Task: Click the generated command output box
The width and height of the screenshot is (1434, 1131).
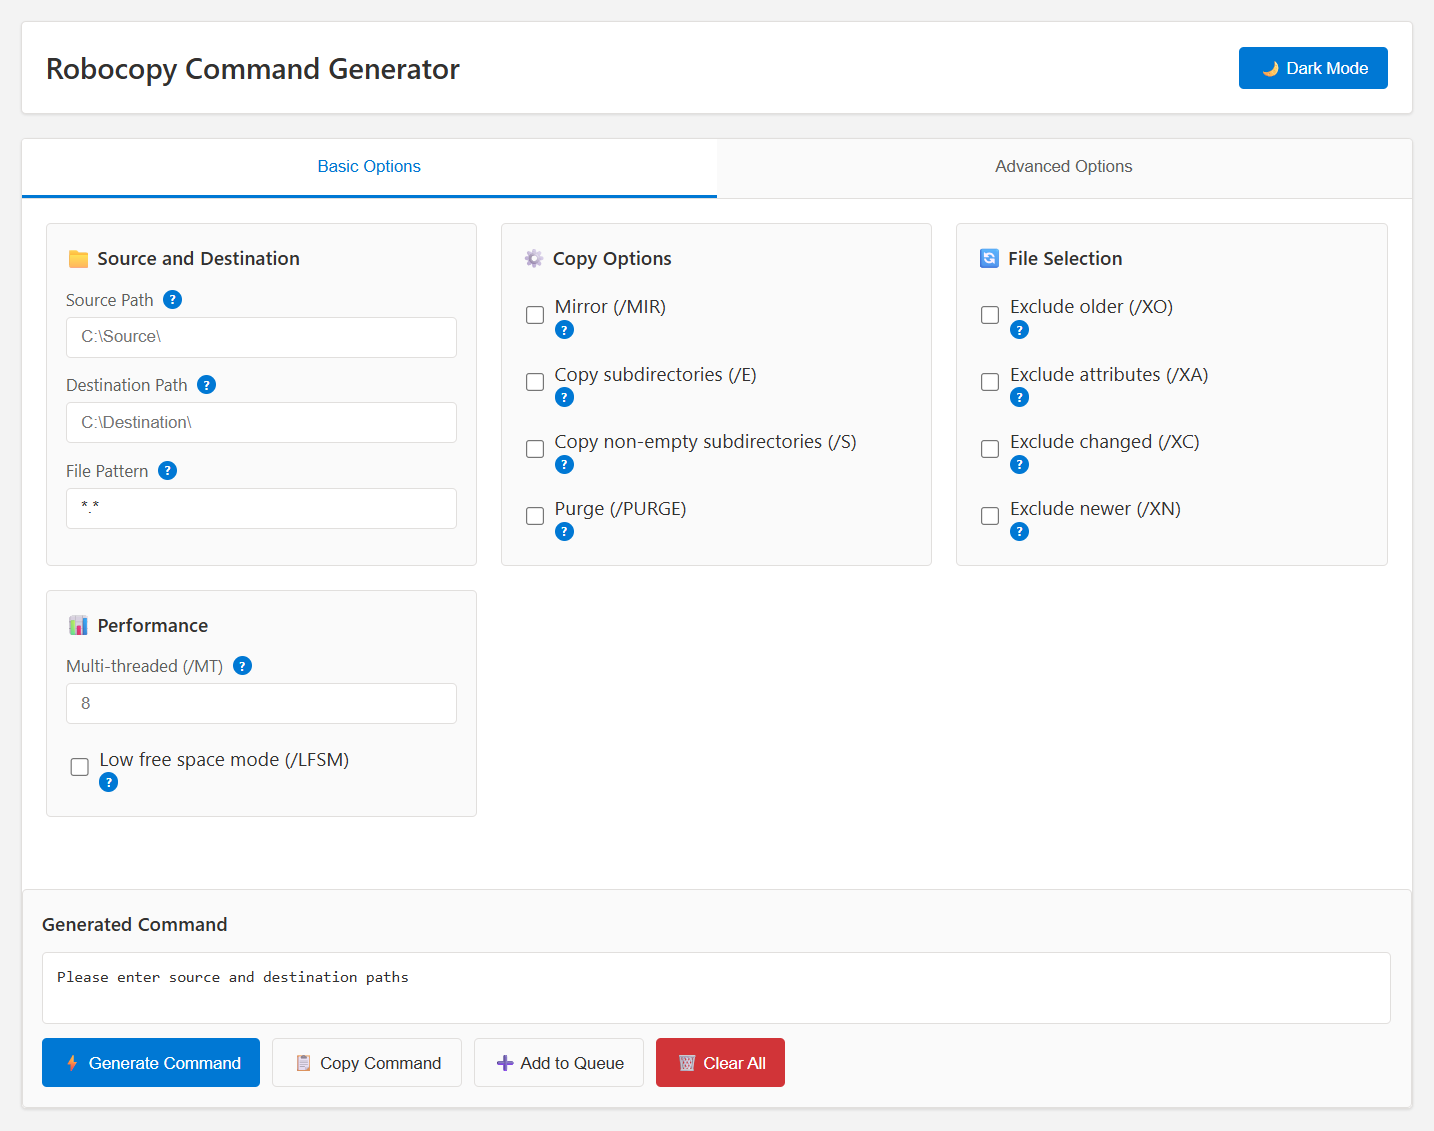Action: [716, 988]
